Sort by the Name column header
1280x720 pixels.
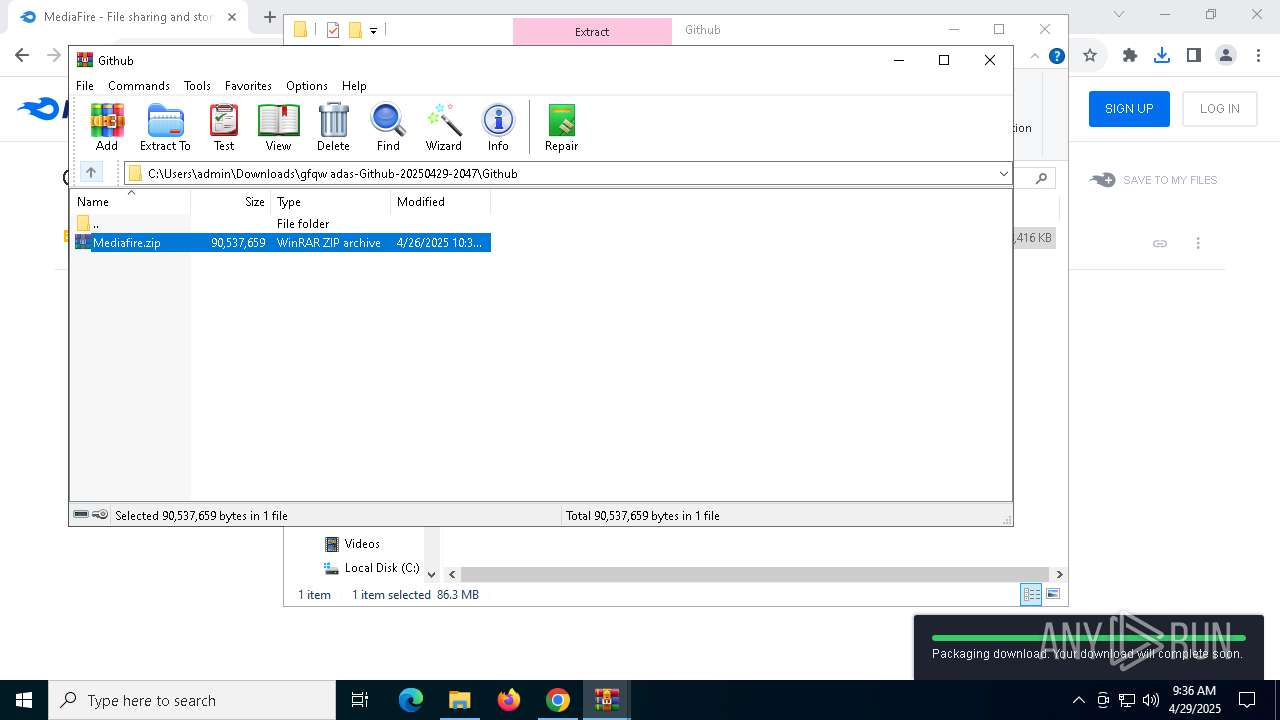click(131, 201)
